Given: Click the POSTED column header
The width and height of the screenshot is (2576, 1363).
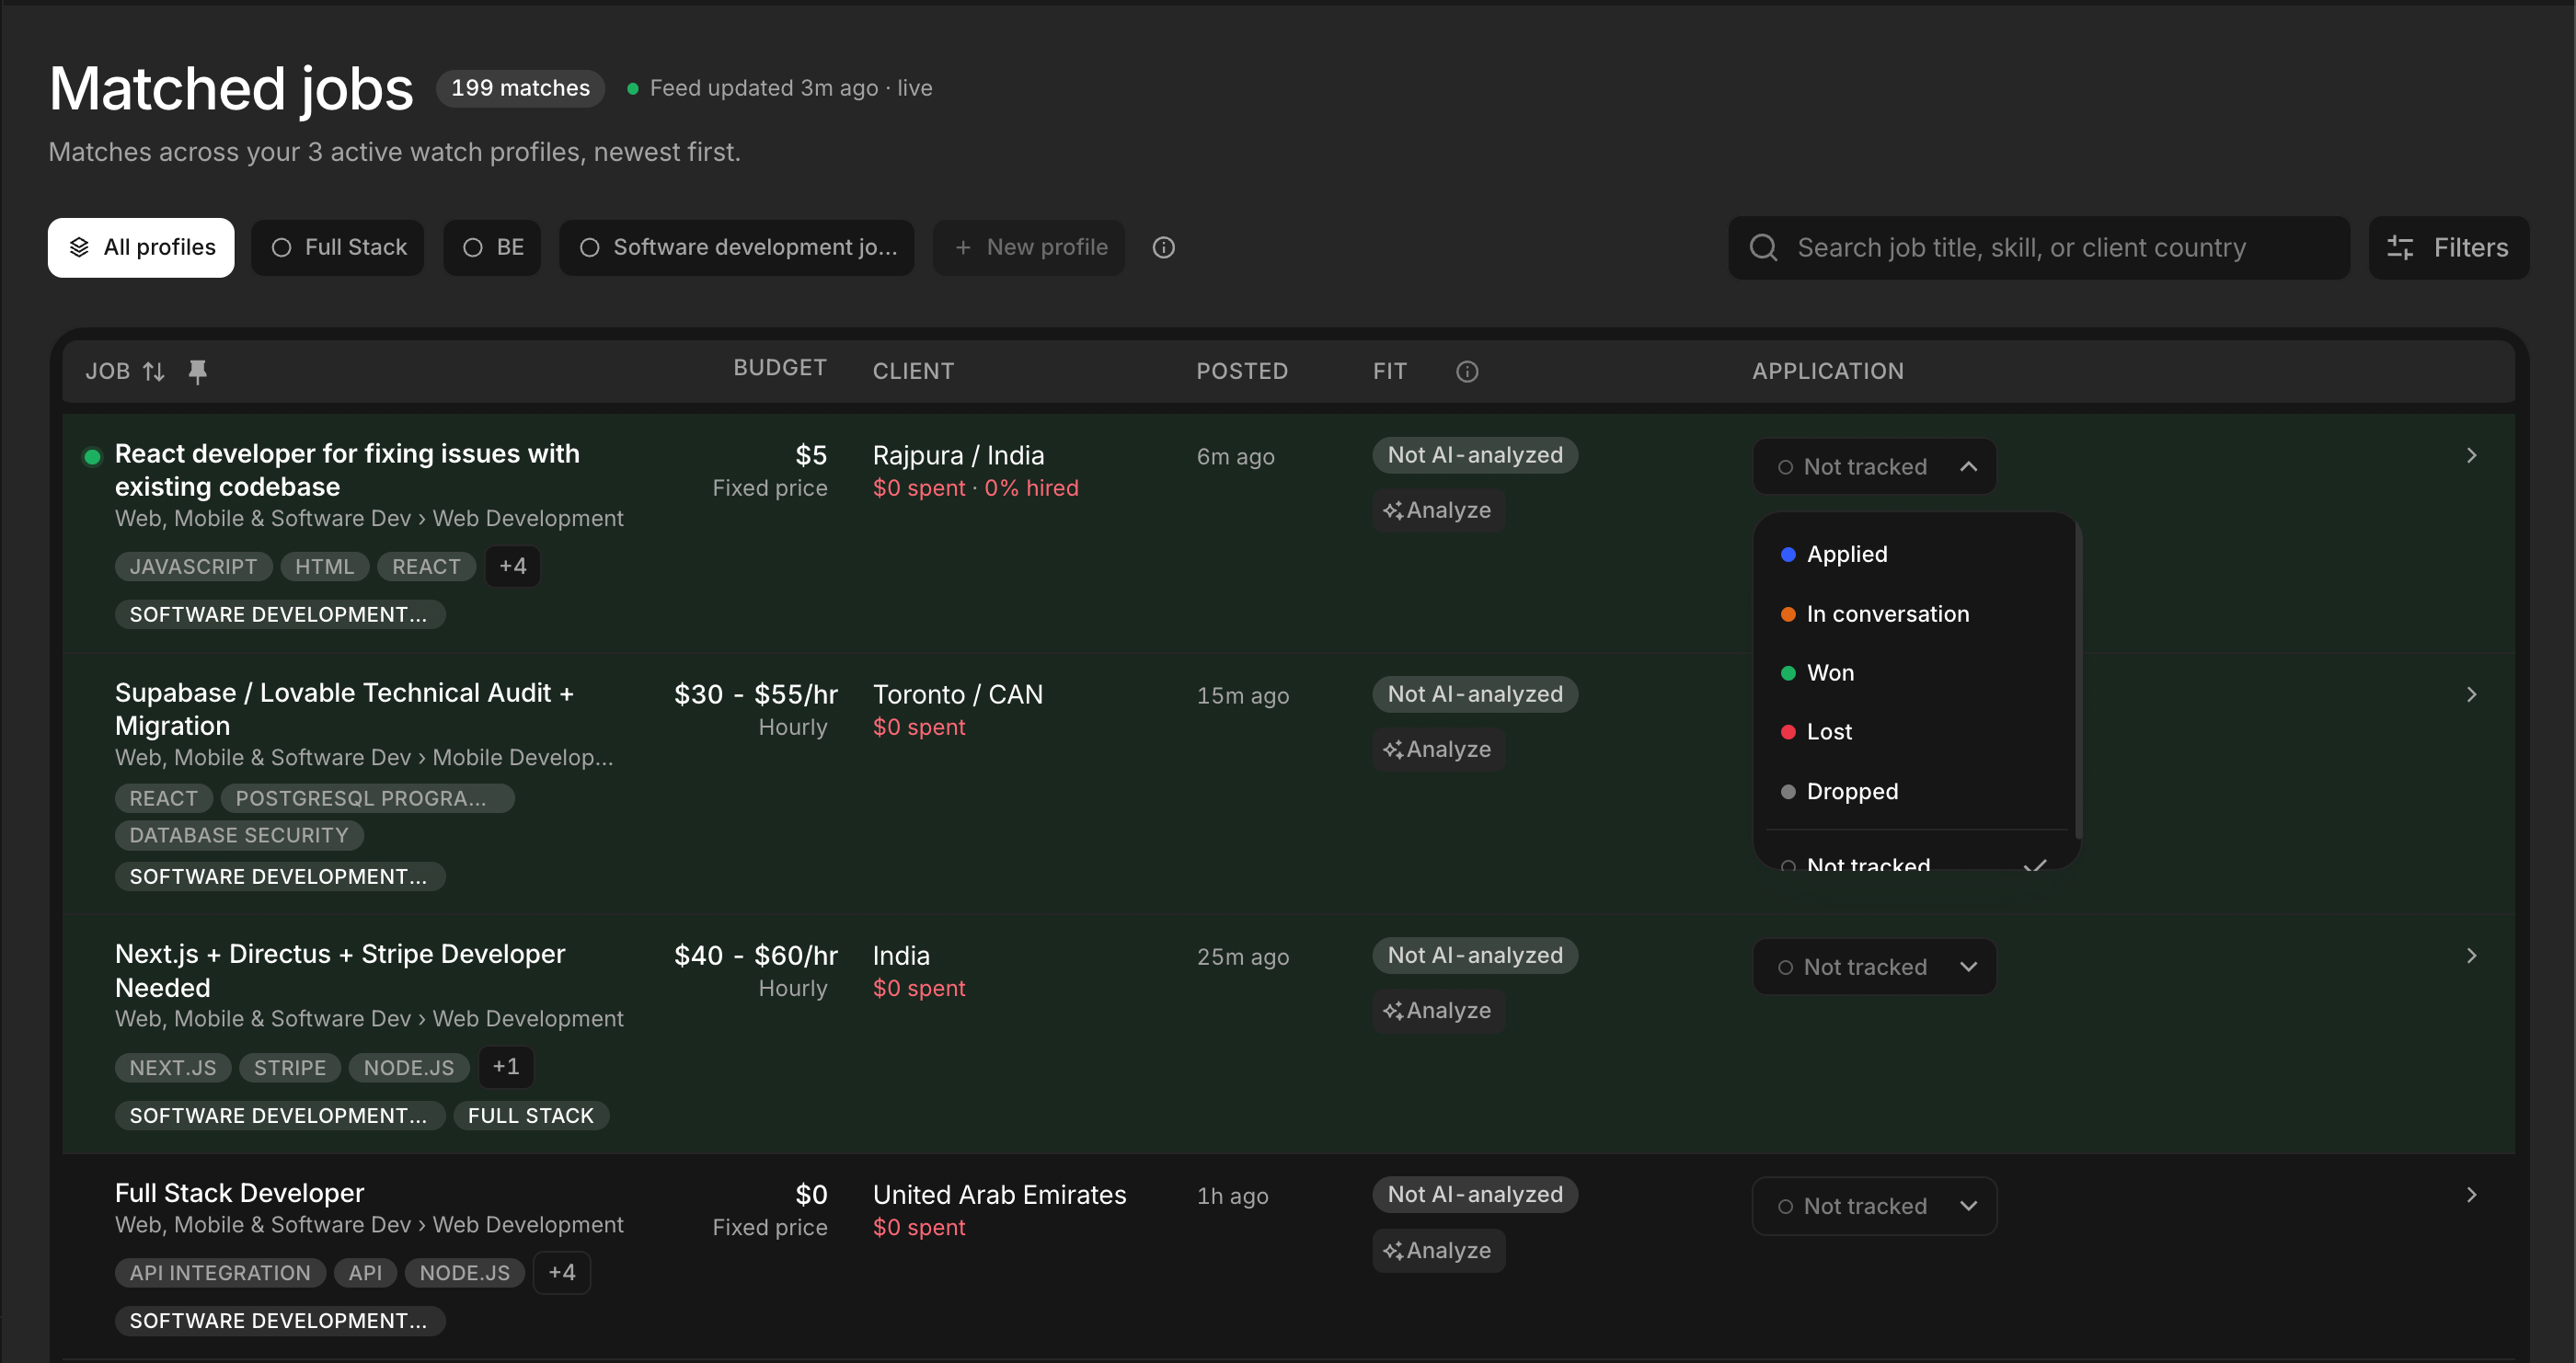Looking at the screenshot, I should coord(1242,371).
